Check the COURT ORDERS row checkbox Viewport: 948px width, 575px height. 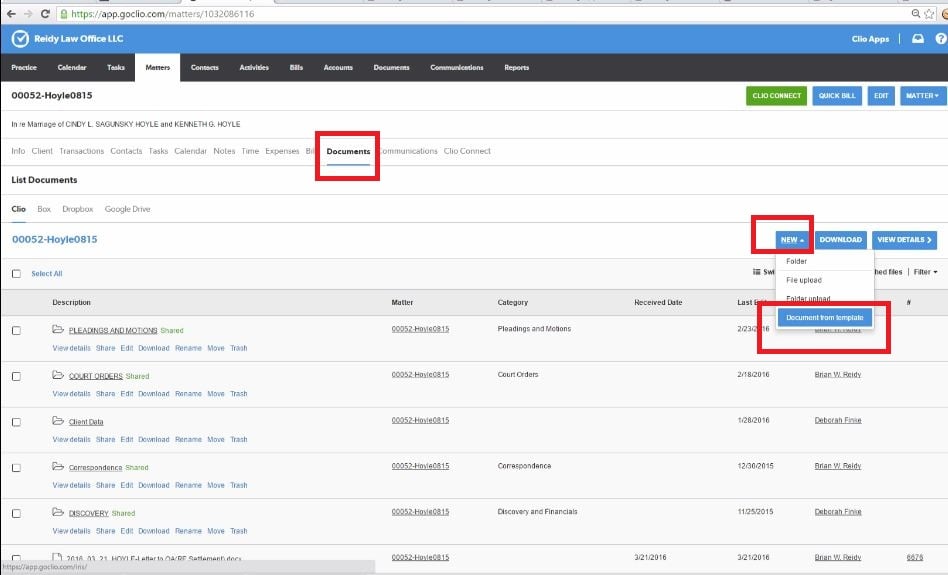point(16,377)
